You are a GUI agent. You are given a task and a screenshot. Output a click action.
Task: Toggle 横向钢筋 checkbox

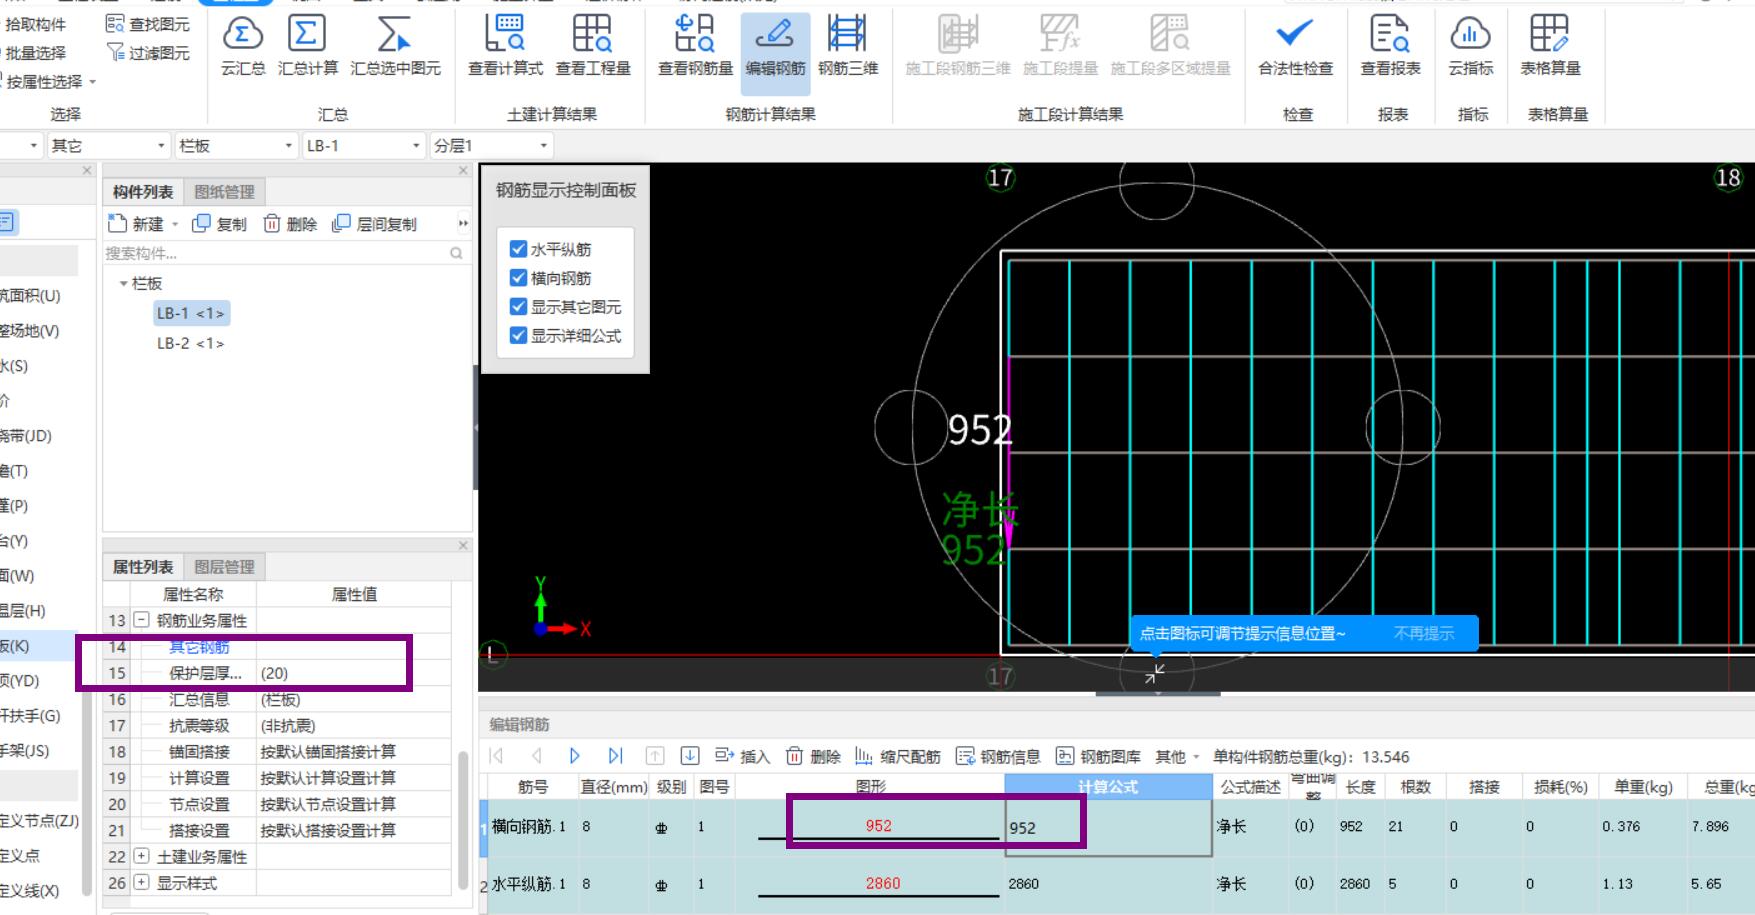point(518,278)
